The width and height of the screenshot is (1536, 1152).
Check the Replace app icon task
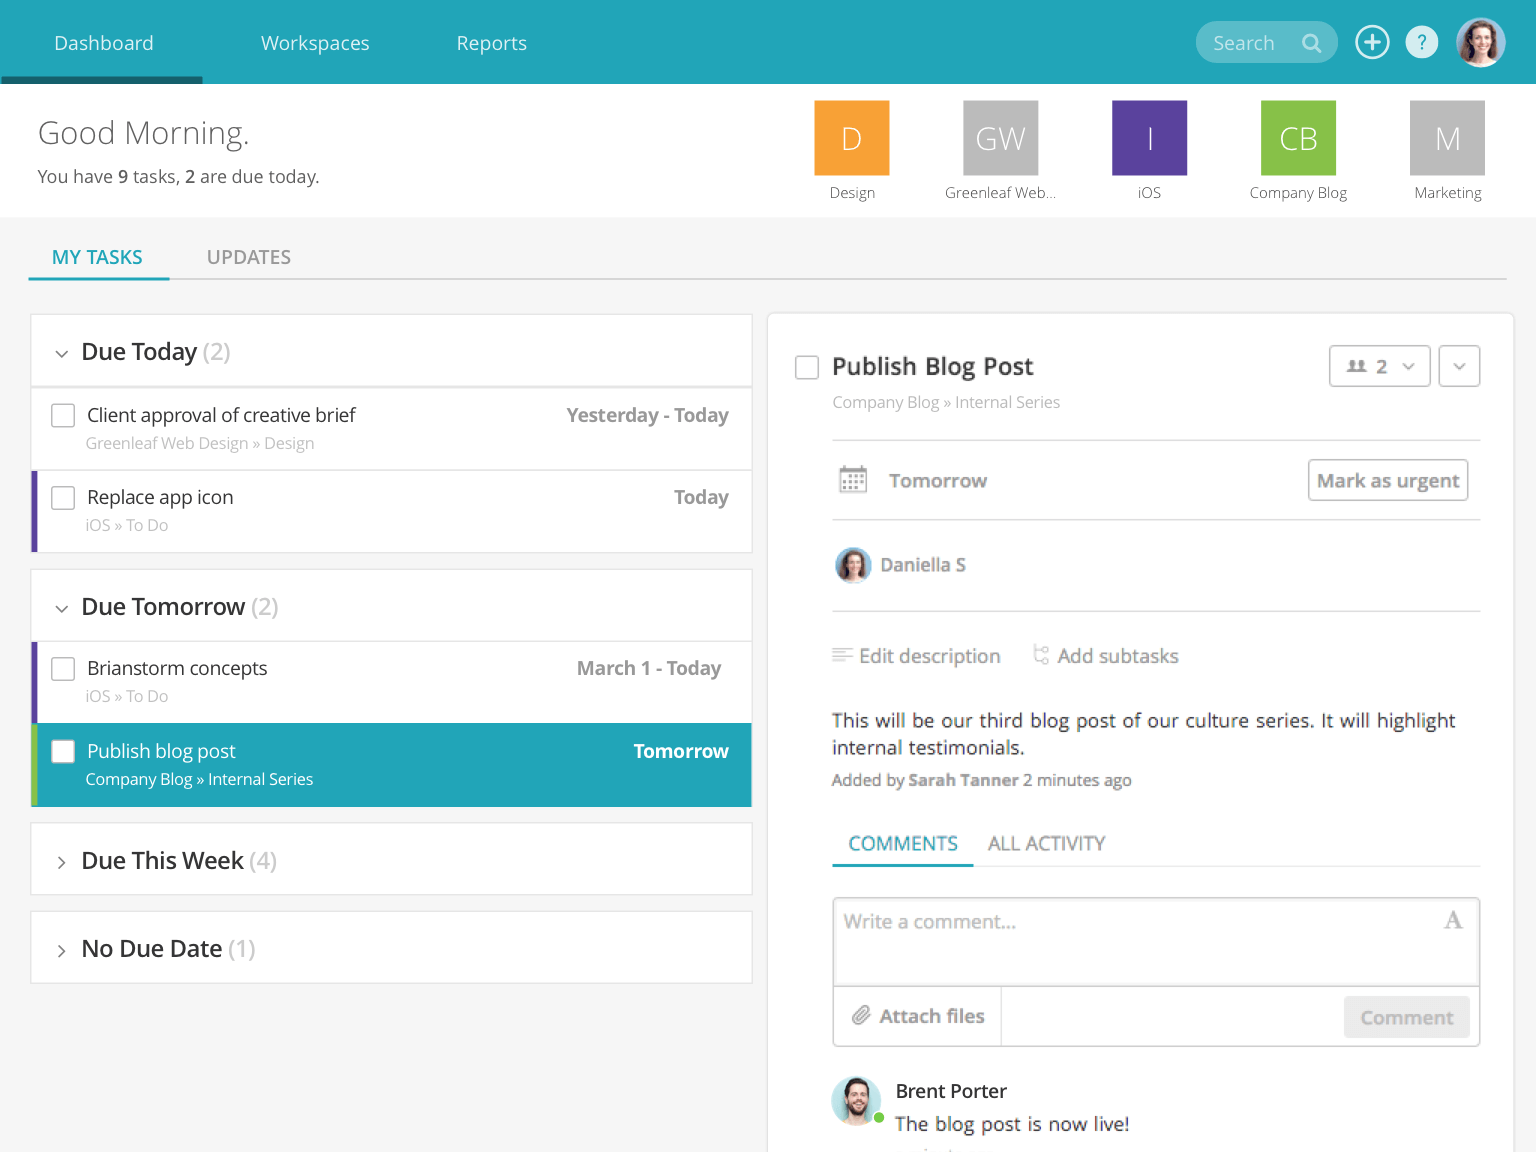(63, 497)
